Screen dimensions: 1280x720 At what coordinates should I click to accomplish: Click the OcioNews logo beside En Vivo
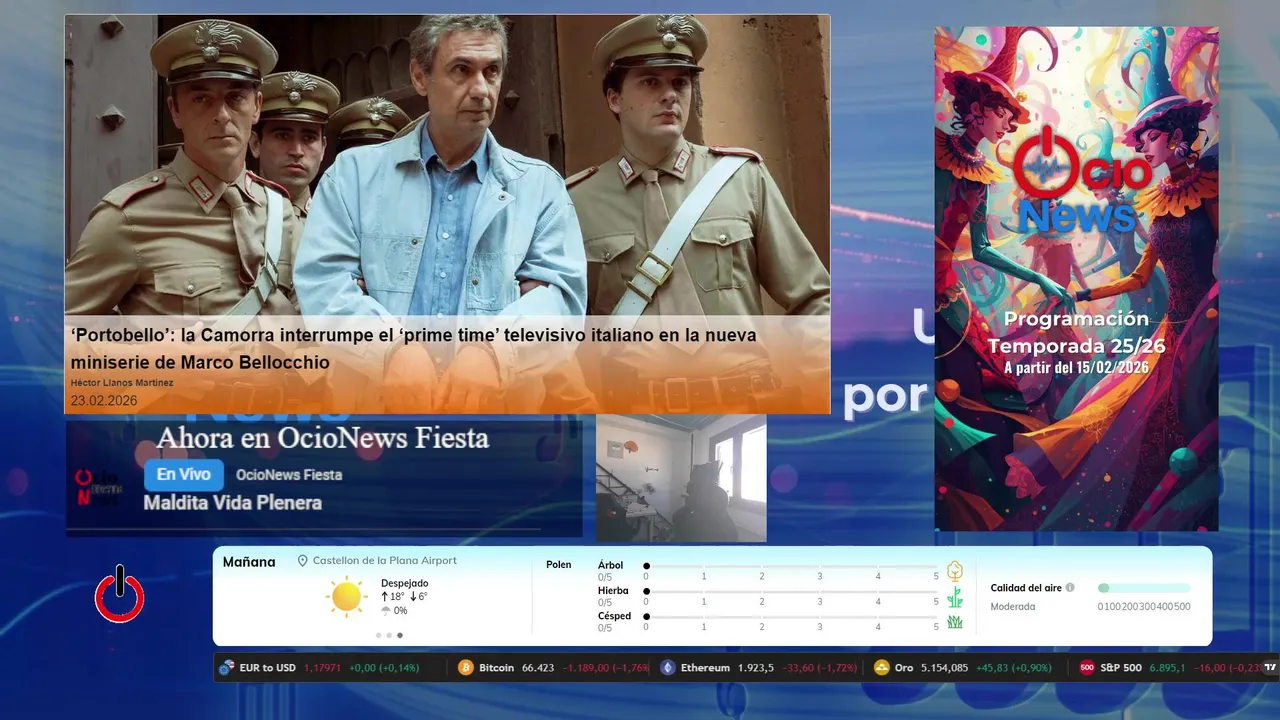100,487
